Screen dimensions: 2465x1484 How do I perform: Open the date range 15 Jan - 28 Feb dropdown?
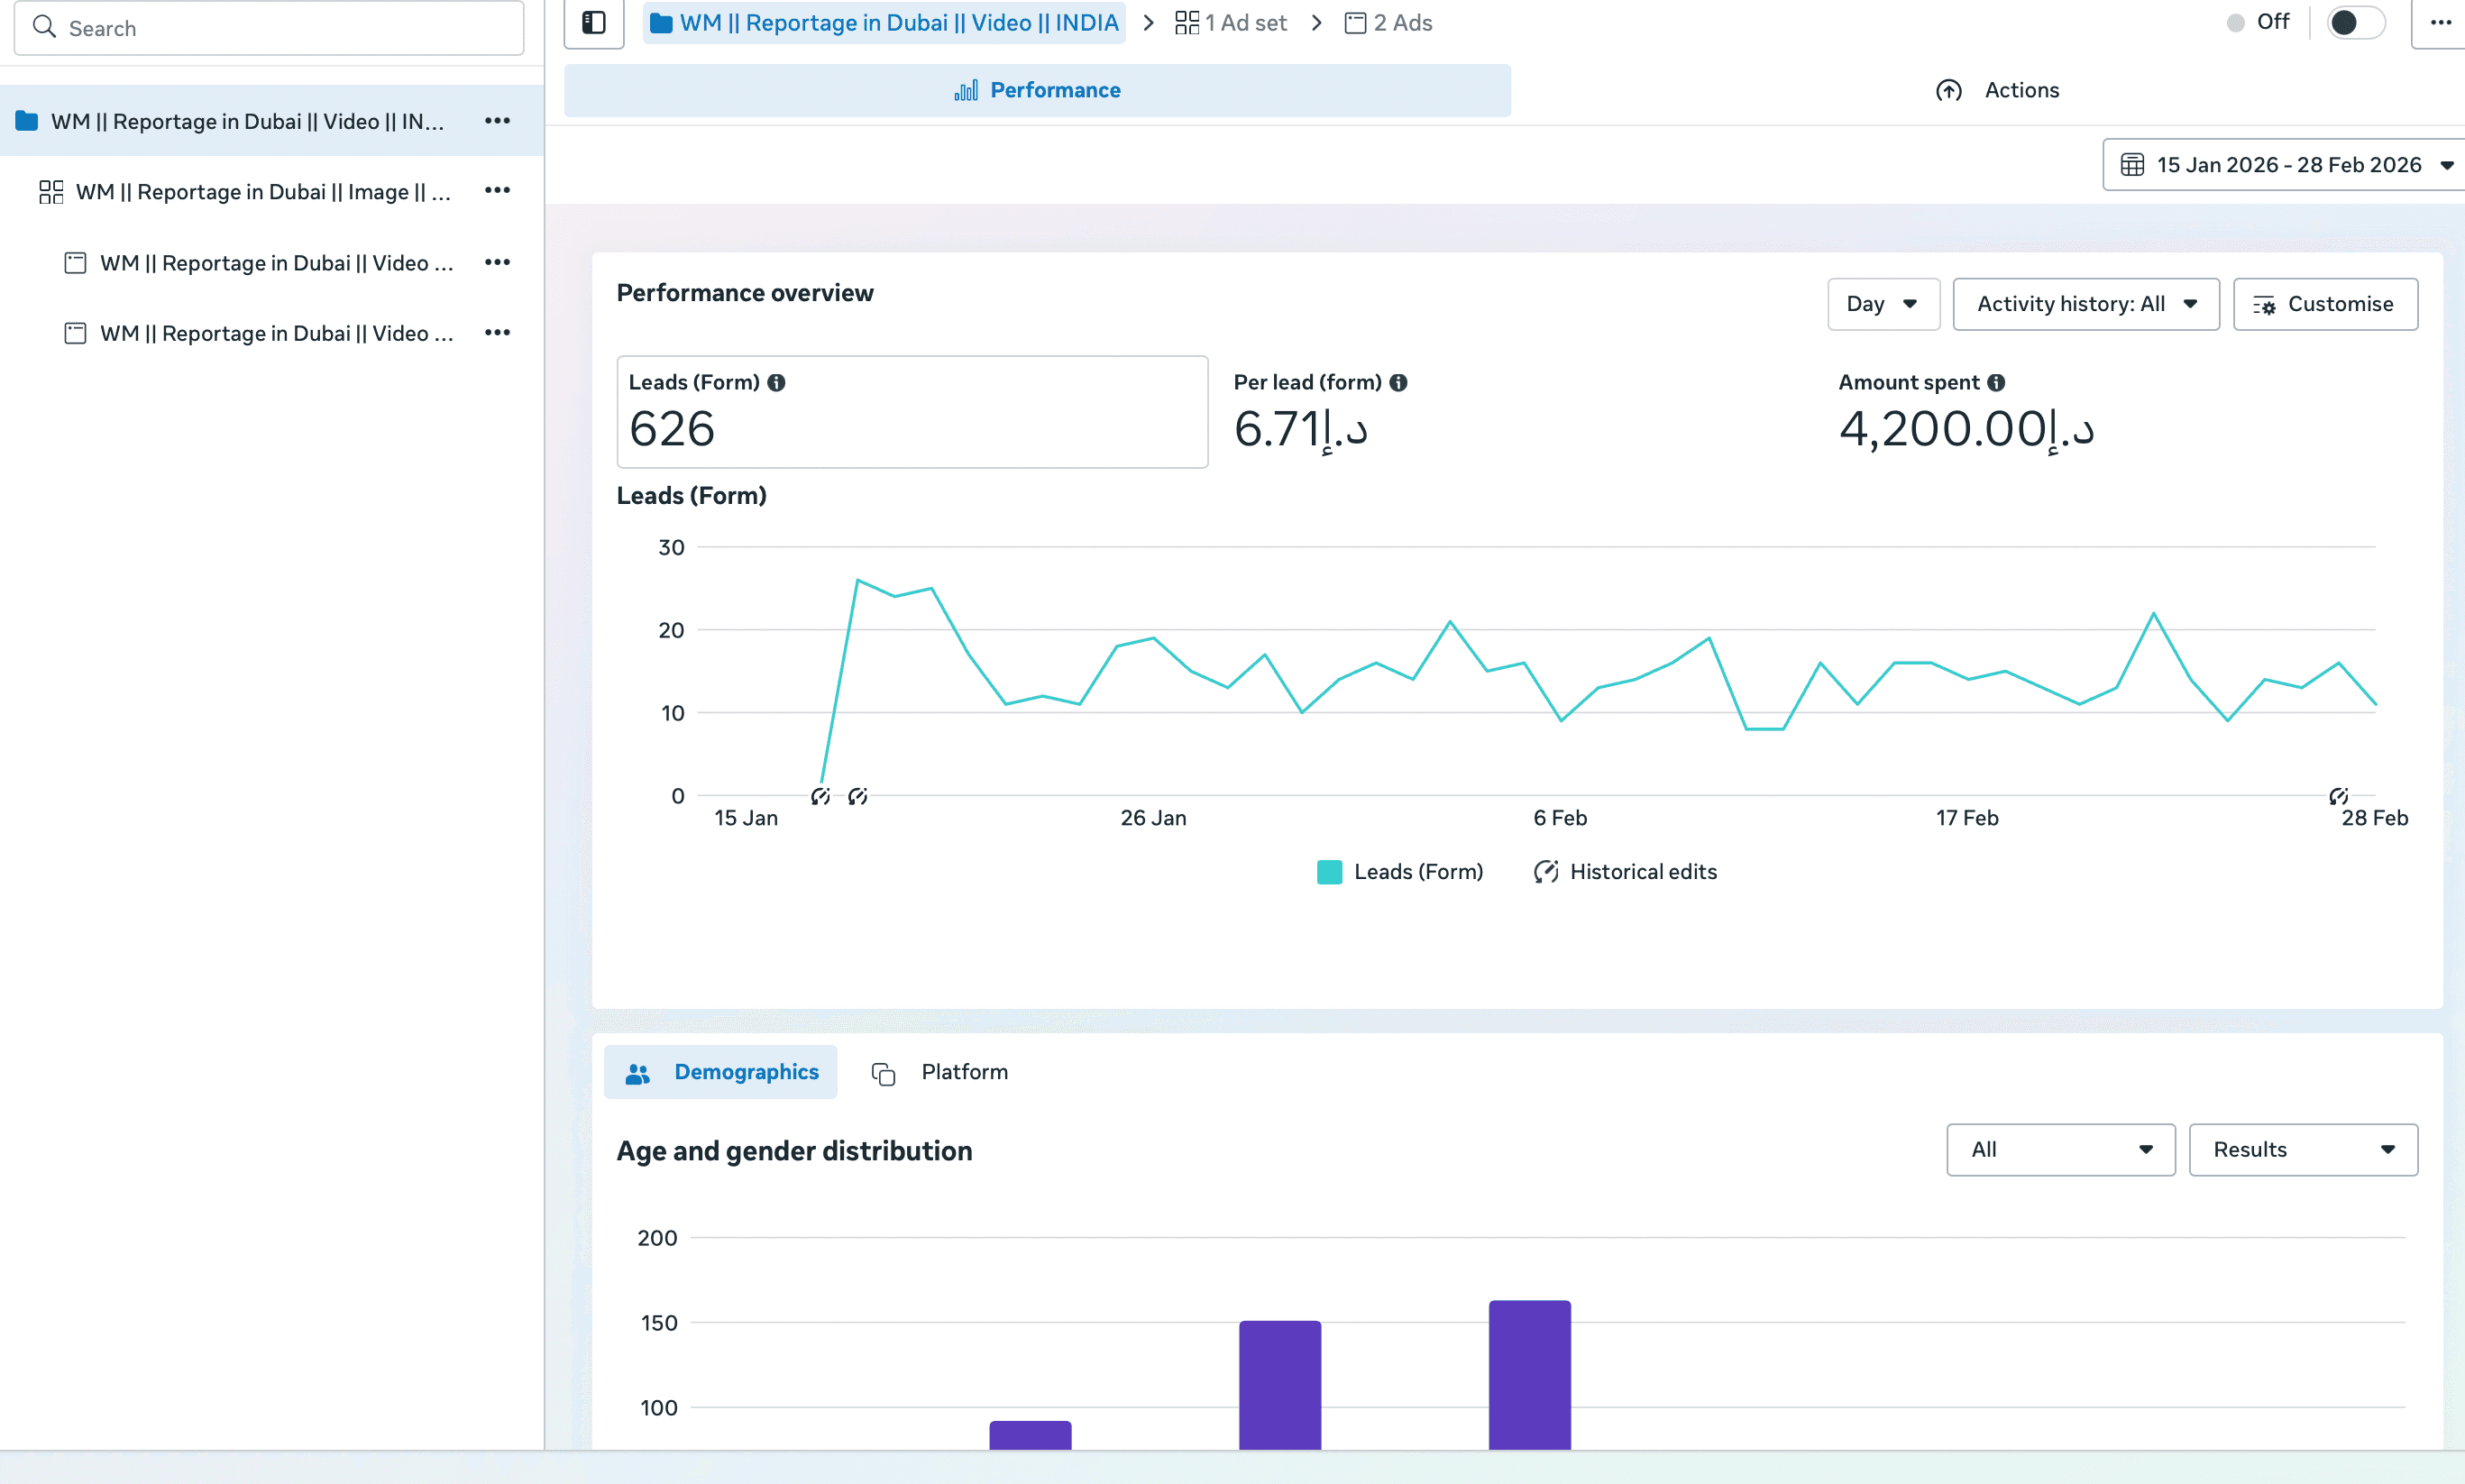pos(2284,165)
